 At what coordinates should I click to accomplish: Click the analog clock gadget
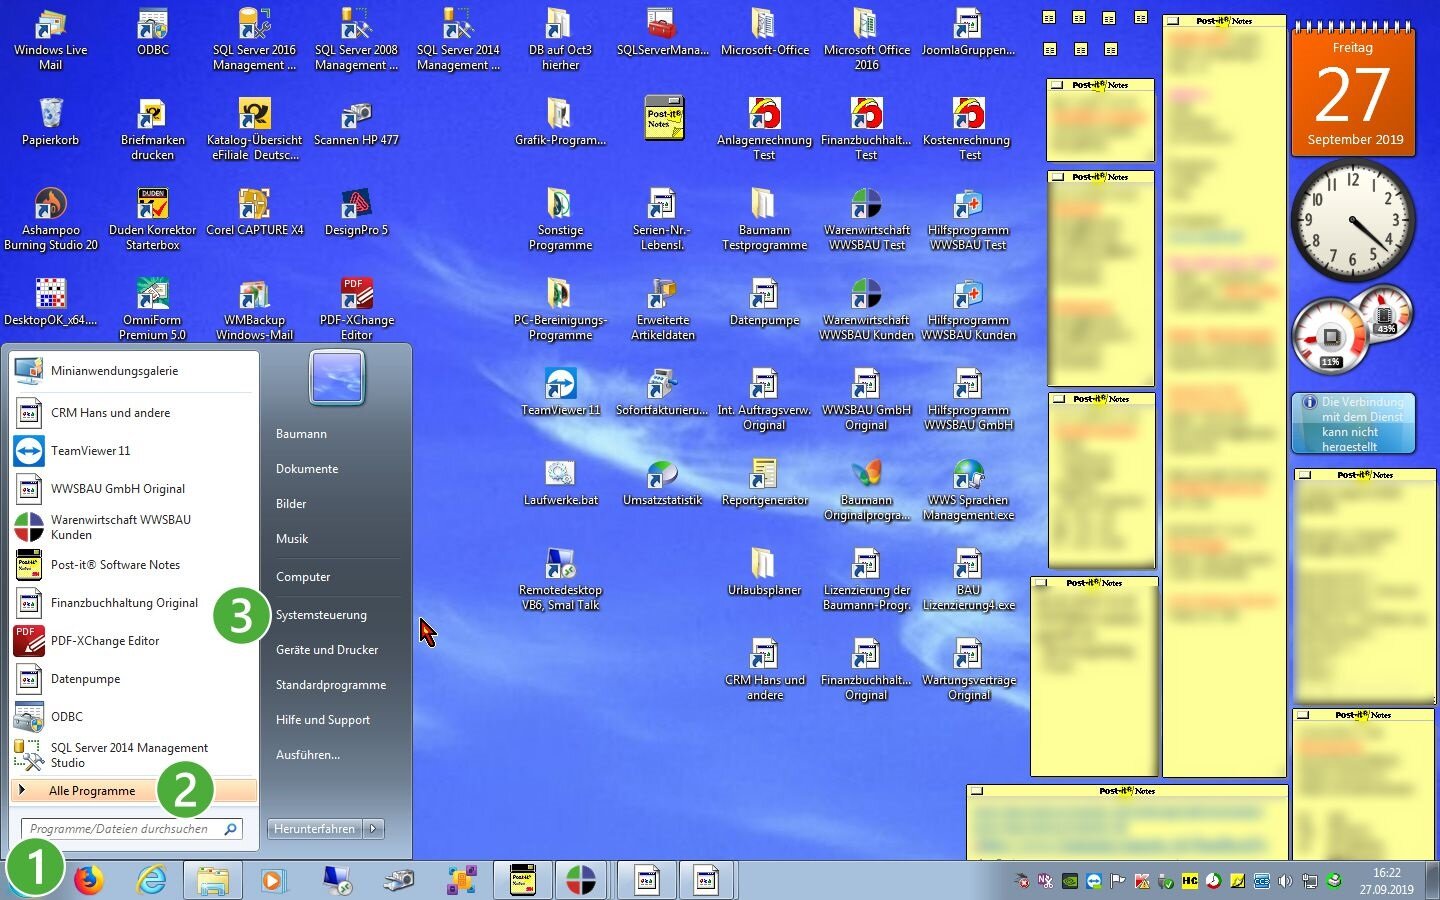click(x=1353, y=221)
